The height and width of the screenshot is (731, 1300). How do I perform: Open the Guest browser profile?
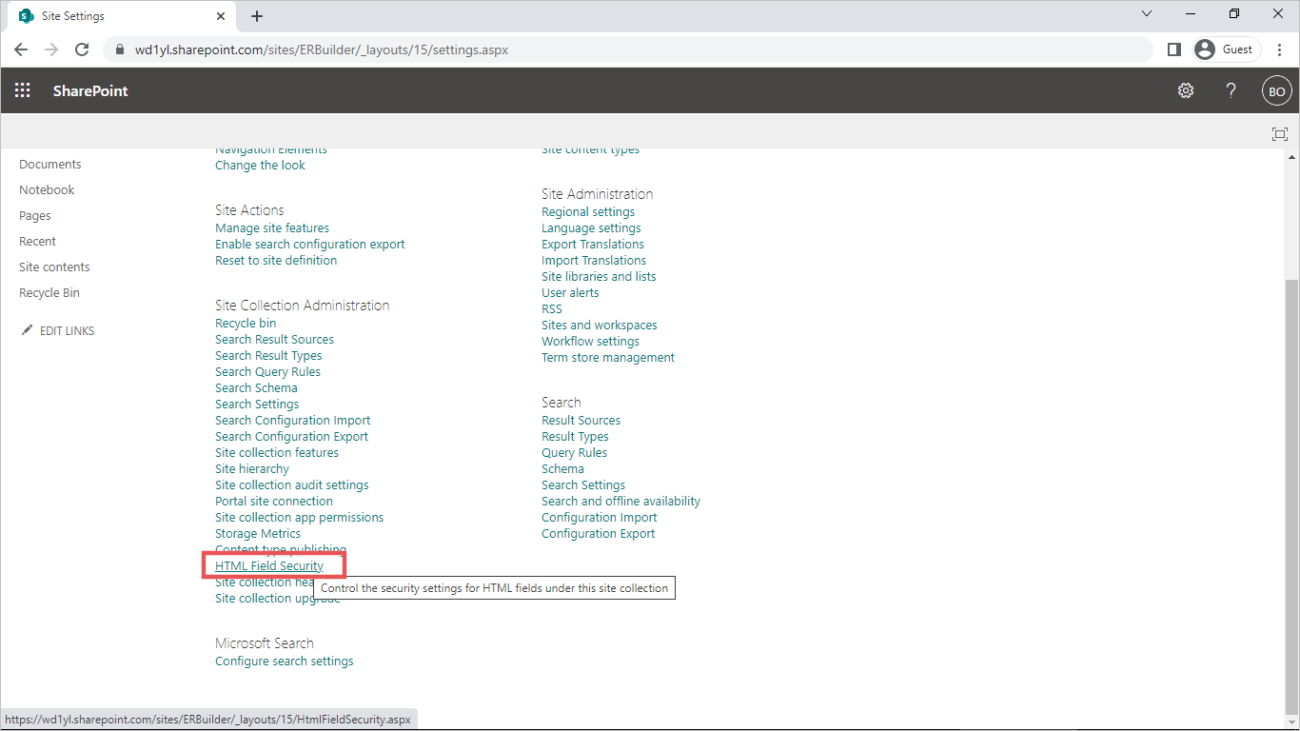point(1225,48)
